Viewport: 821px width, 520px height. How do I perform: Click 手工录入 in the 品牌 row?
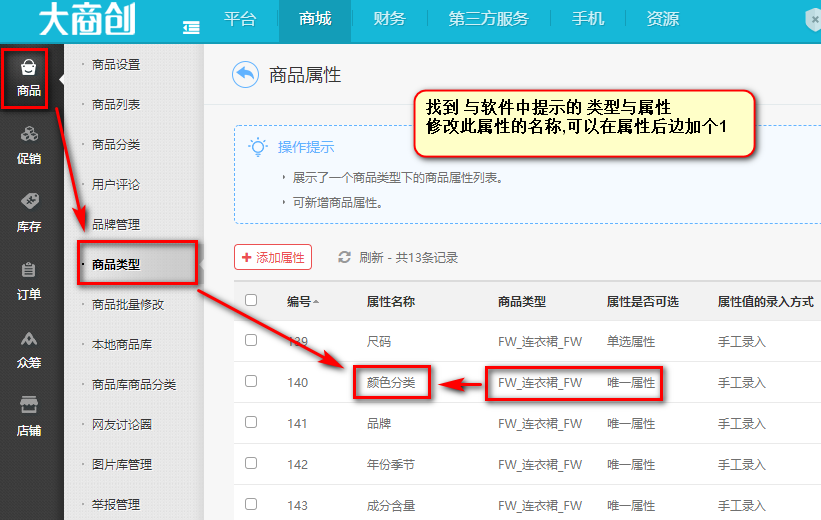741,424
